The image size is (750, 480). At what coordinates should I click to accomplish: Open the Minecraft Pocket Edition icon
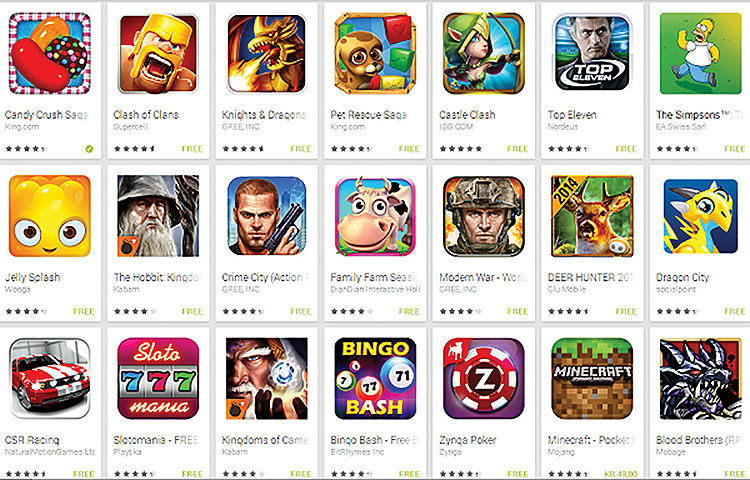coord(592,379)
